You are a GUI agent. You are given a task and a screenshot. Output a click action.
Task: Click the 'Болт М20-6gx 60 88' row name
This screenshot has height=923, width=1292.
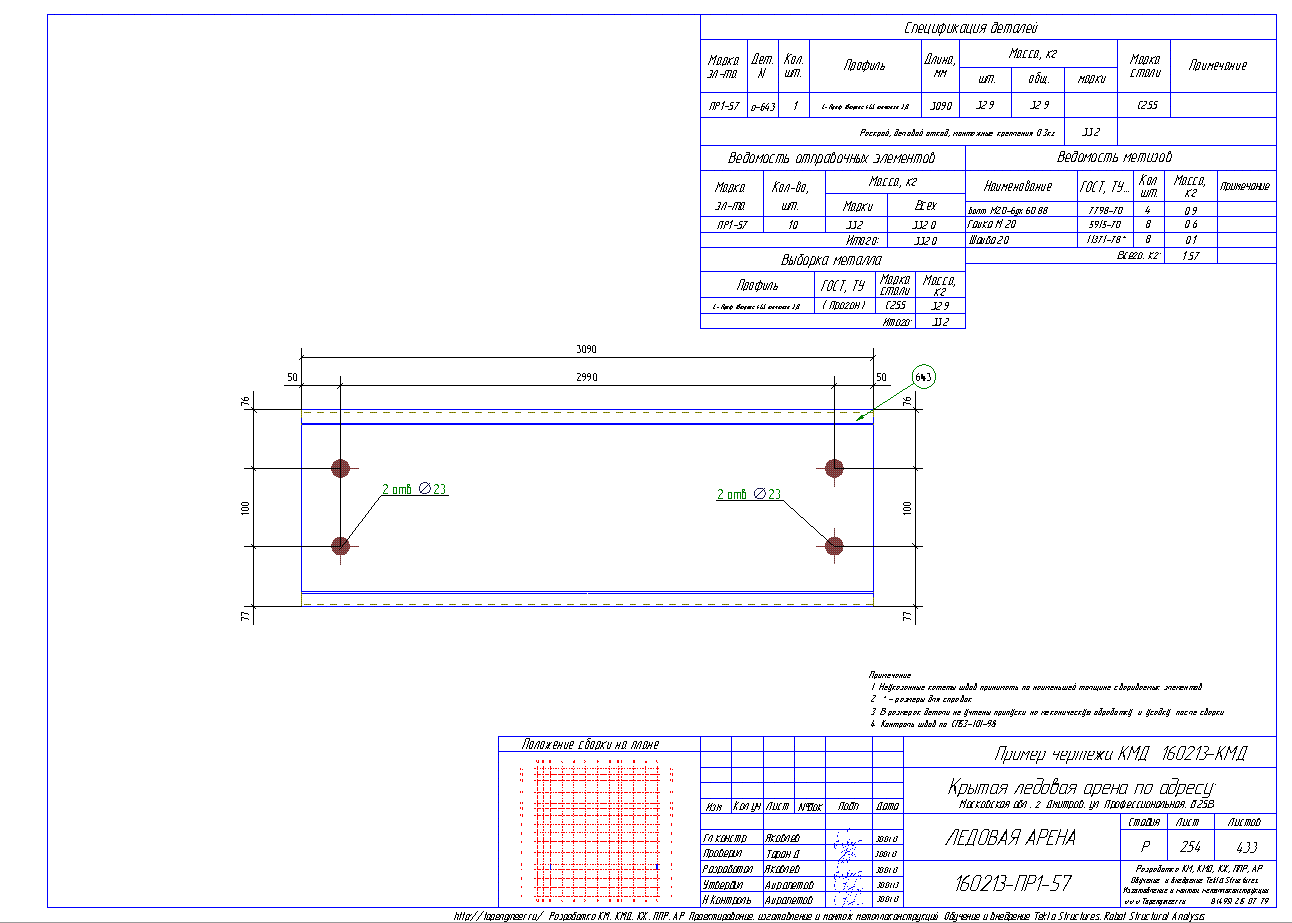point(1006,211)
